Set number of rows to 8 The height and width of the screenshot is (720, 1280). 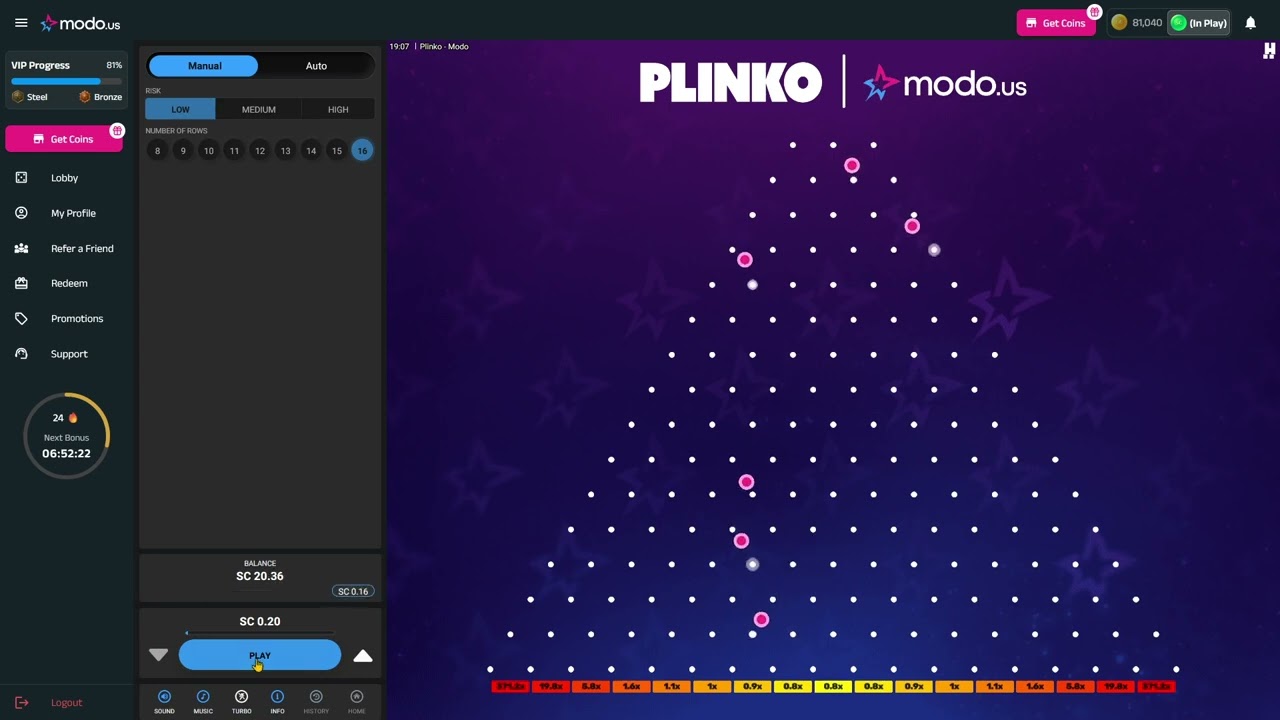(x=157, y=151)
